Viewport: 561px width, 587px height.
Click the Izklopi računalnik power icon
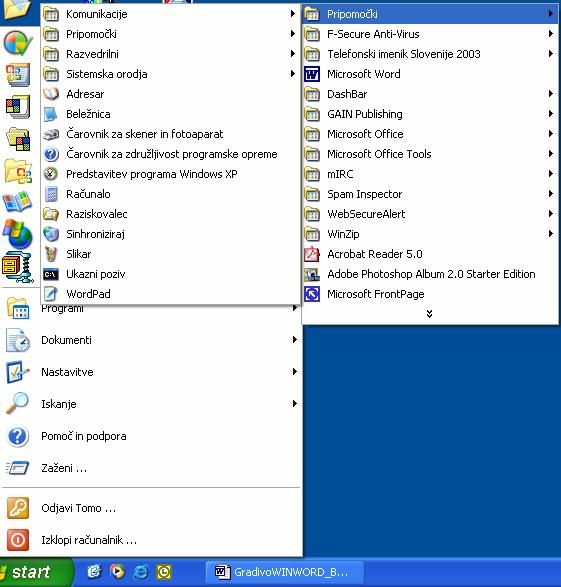(x=17, y=540)
